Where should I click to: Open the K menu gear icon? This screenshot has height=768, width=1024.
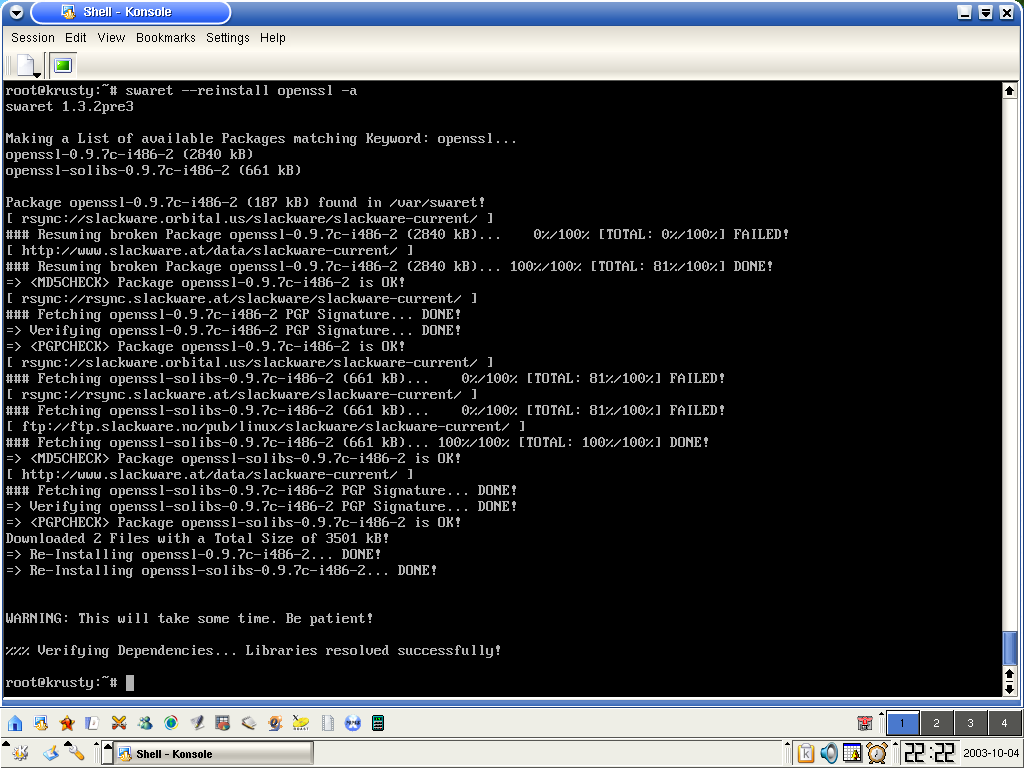tap(20, 754)
